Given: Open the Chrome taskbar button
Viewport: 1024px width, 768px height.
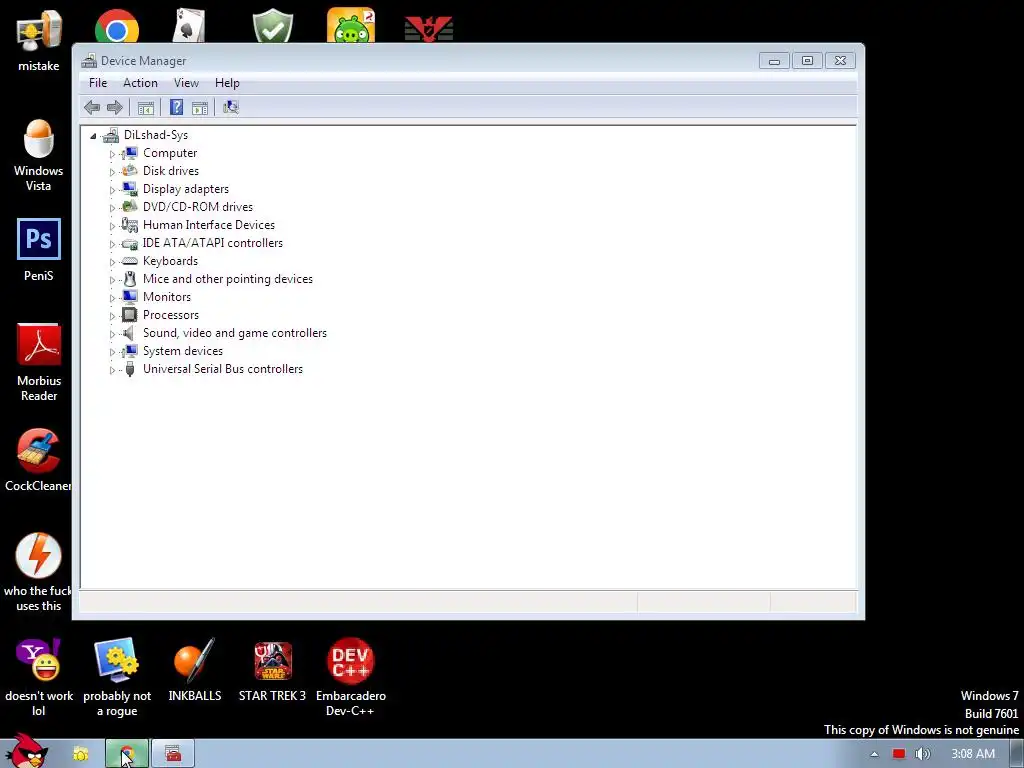Looking at the screenshot, I should pyautogui.click(x=127, y=754).
